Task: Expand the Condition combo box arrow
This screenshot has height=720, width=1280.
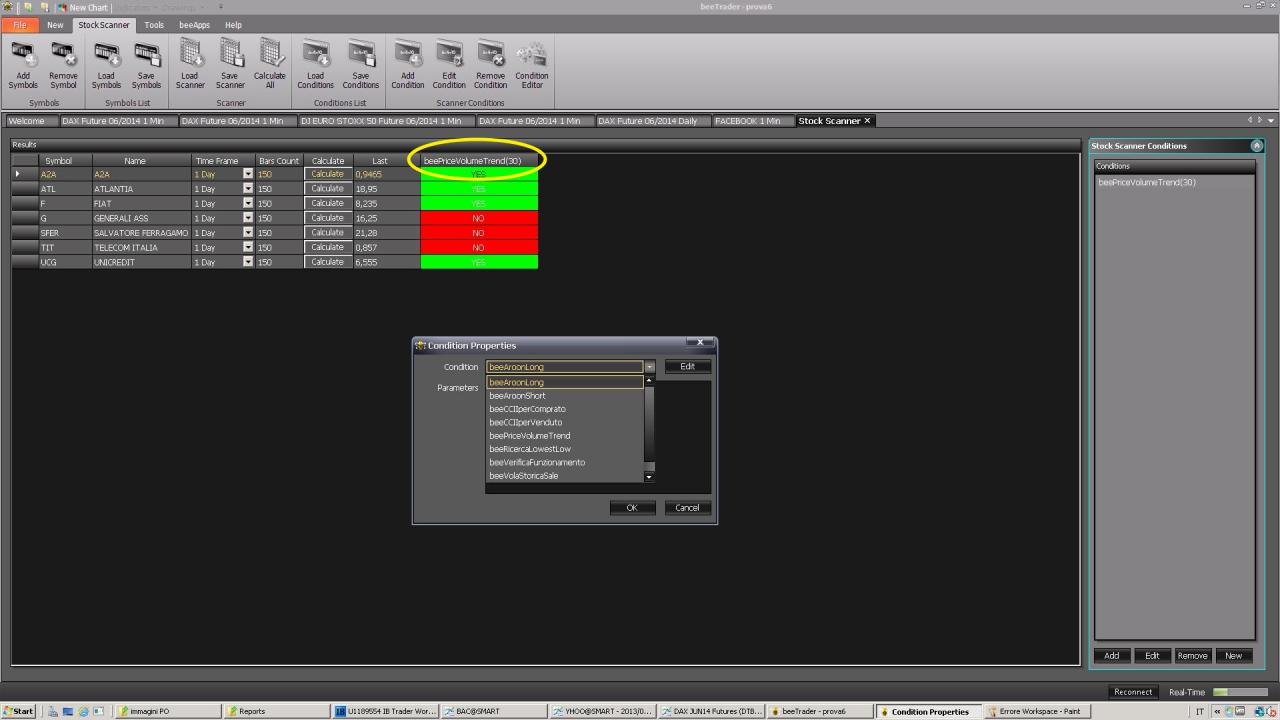Action: 649,367
